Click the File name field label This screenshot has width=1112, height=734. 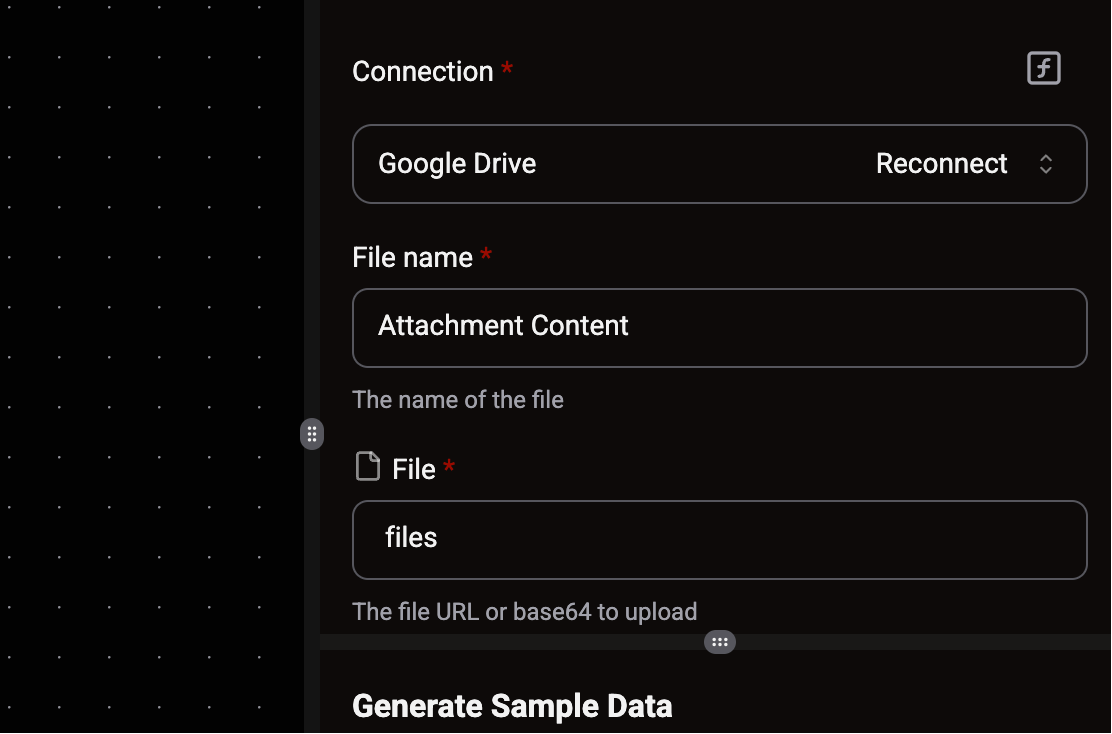point(412,257)
